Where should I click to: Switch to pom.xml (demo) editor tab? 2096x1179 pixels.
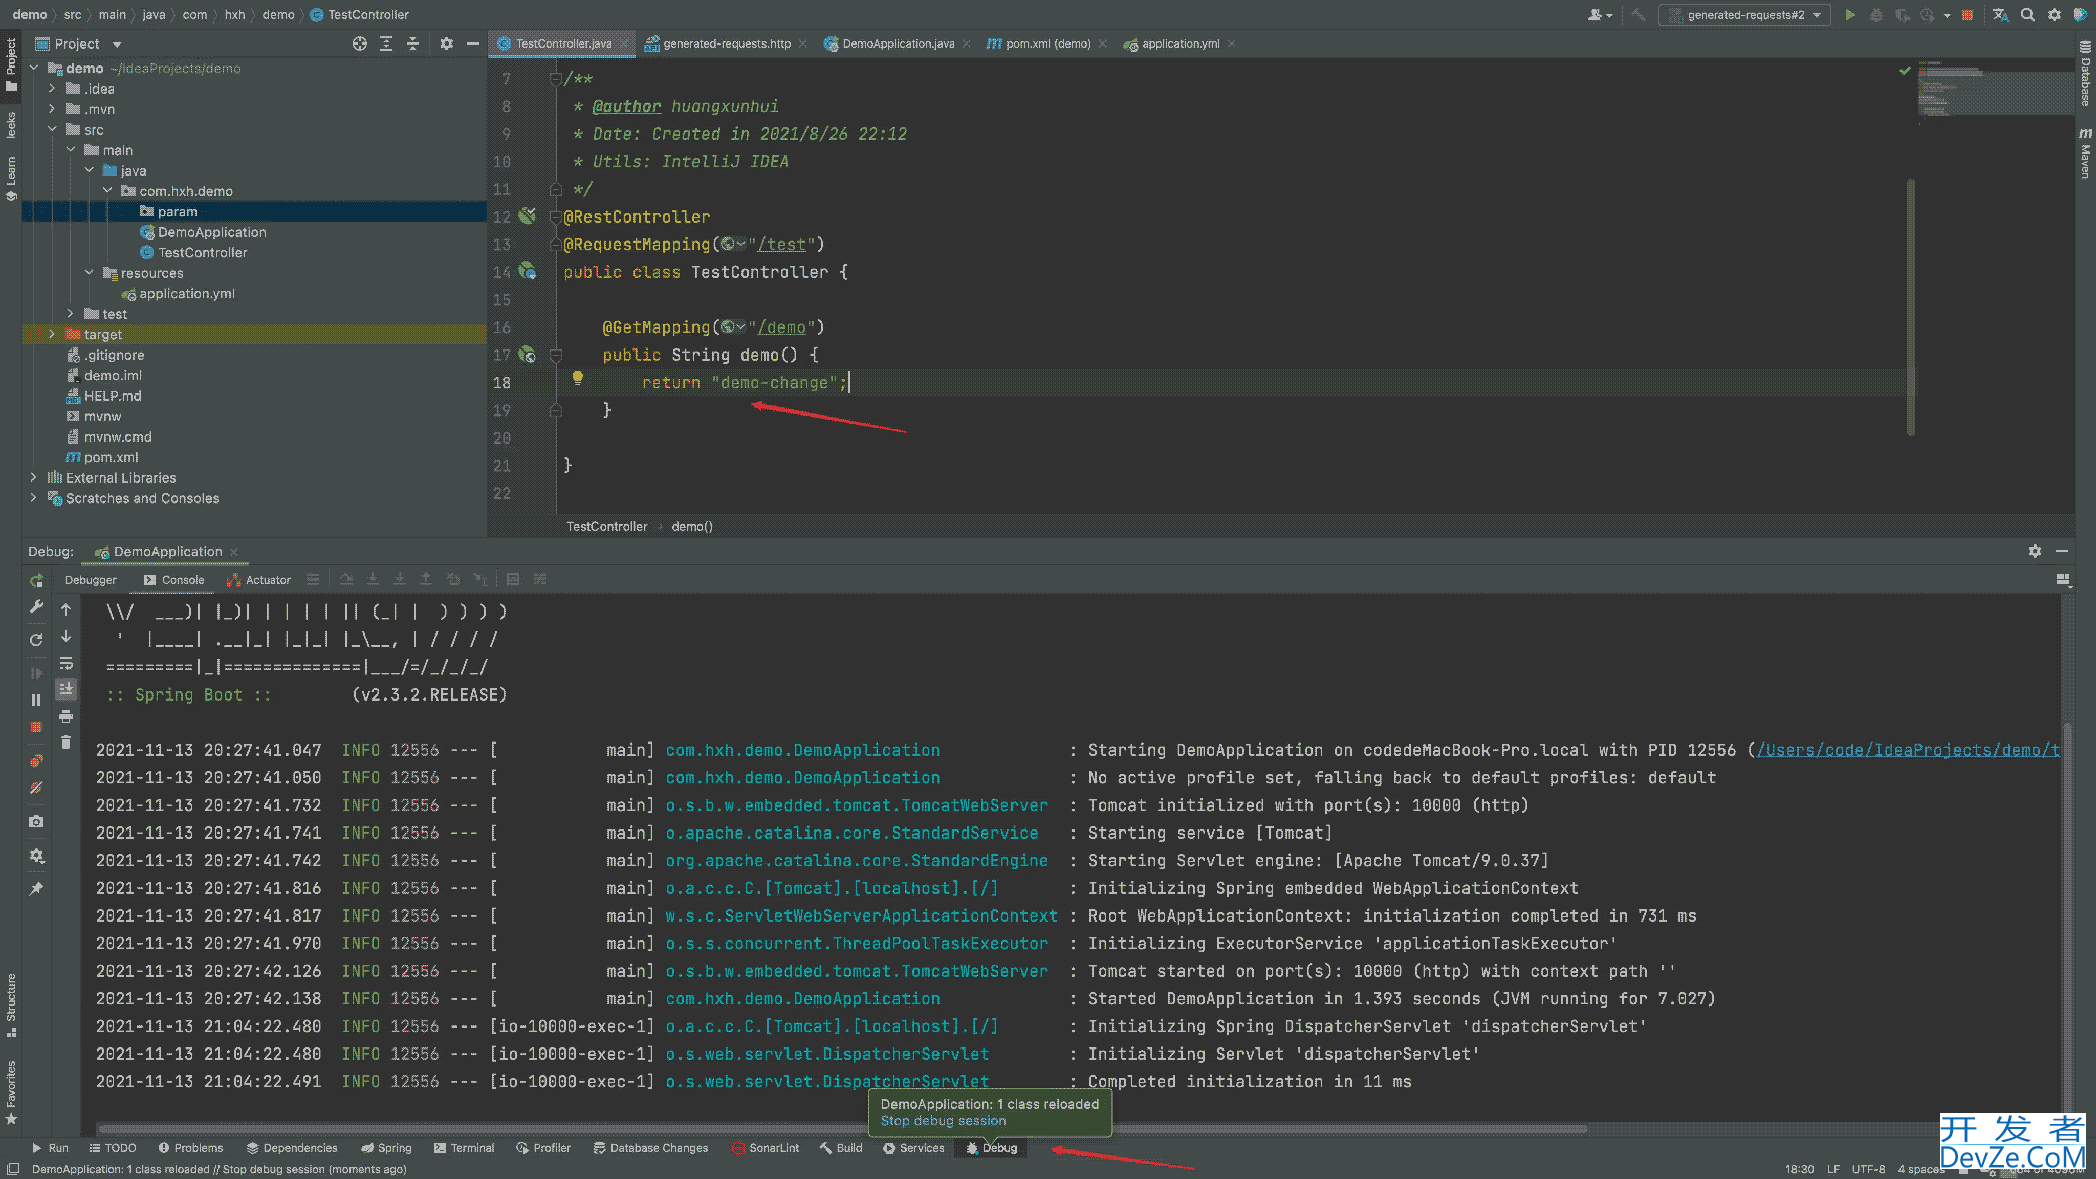point(1046,44)
